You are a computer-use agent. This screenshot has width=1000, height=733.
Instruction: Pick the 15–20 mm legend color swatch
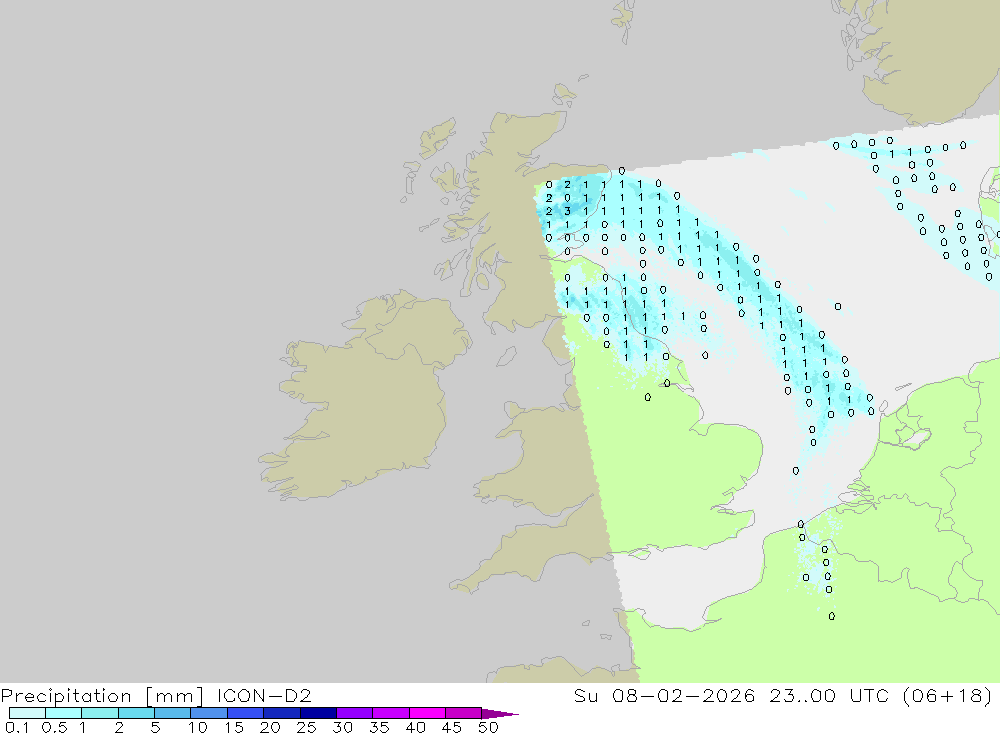[x=246, y=713]
